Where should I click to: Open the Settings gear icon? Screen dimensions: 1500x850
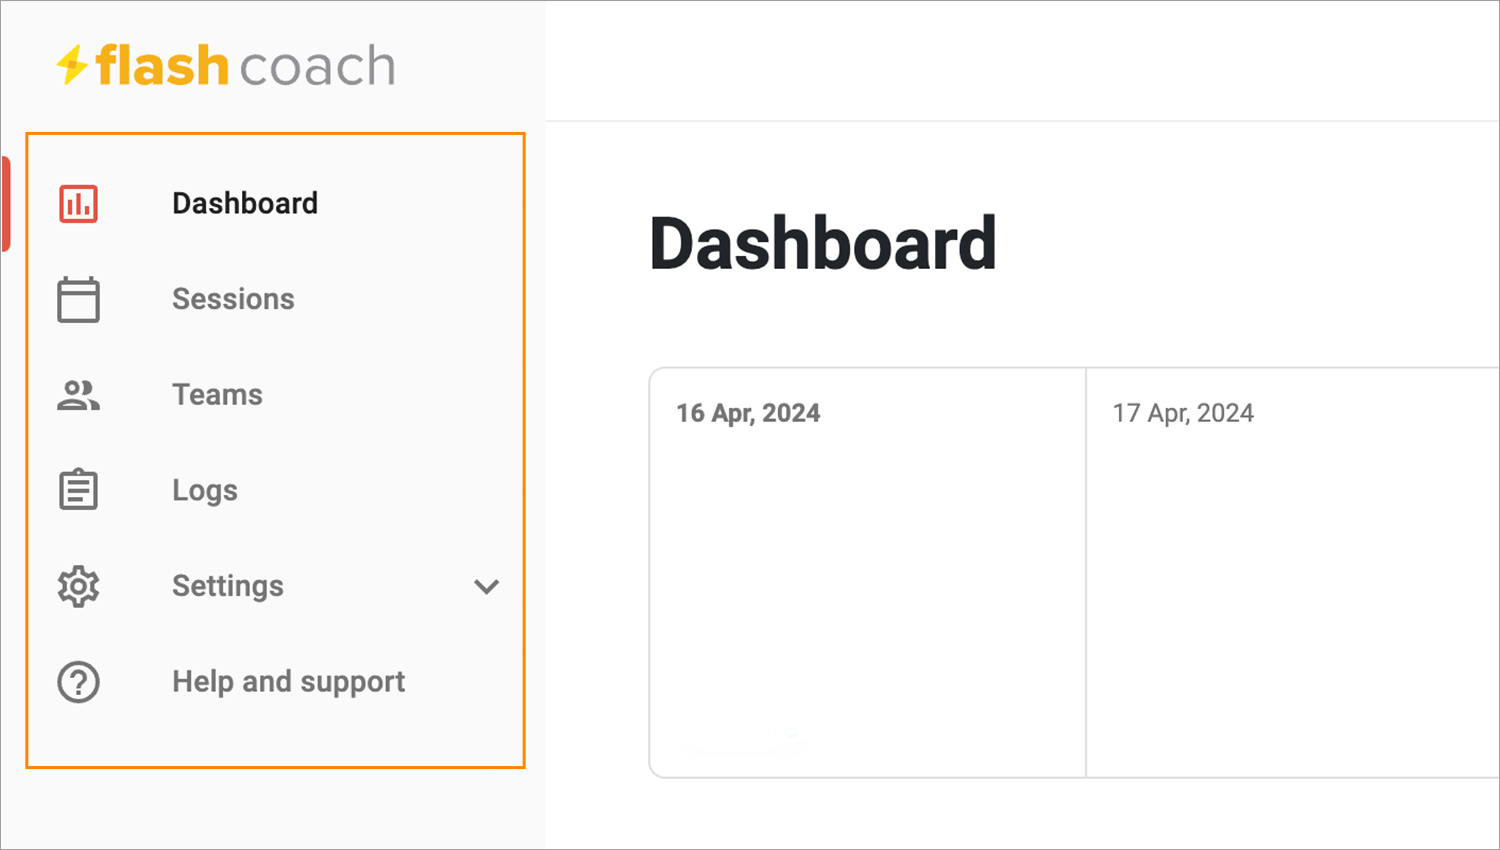[78, 586]
